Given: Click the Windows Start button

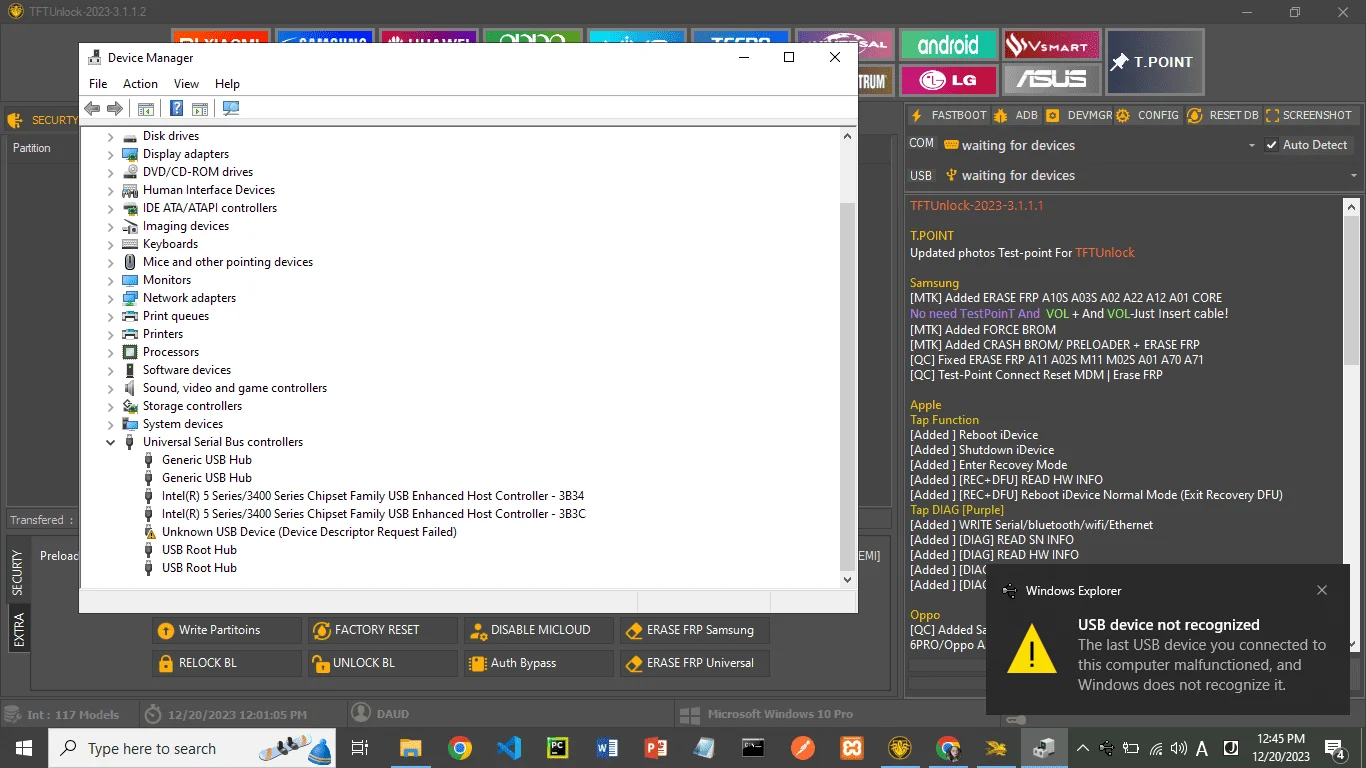Looking at the screenshot, I should (24, 747).
